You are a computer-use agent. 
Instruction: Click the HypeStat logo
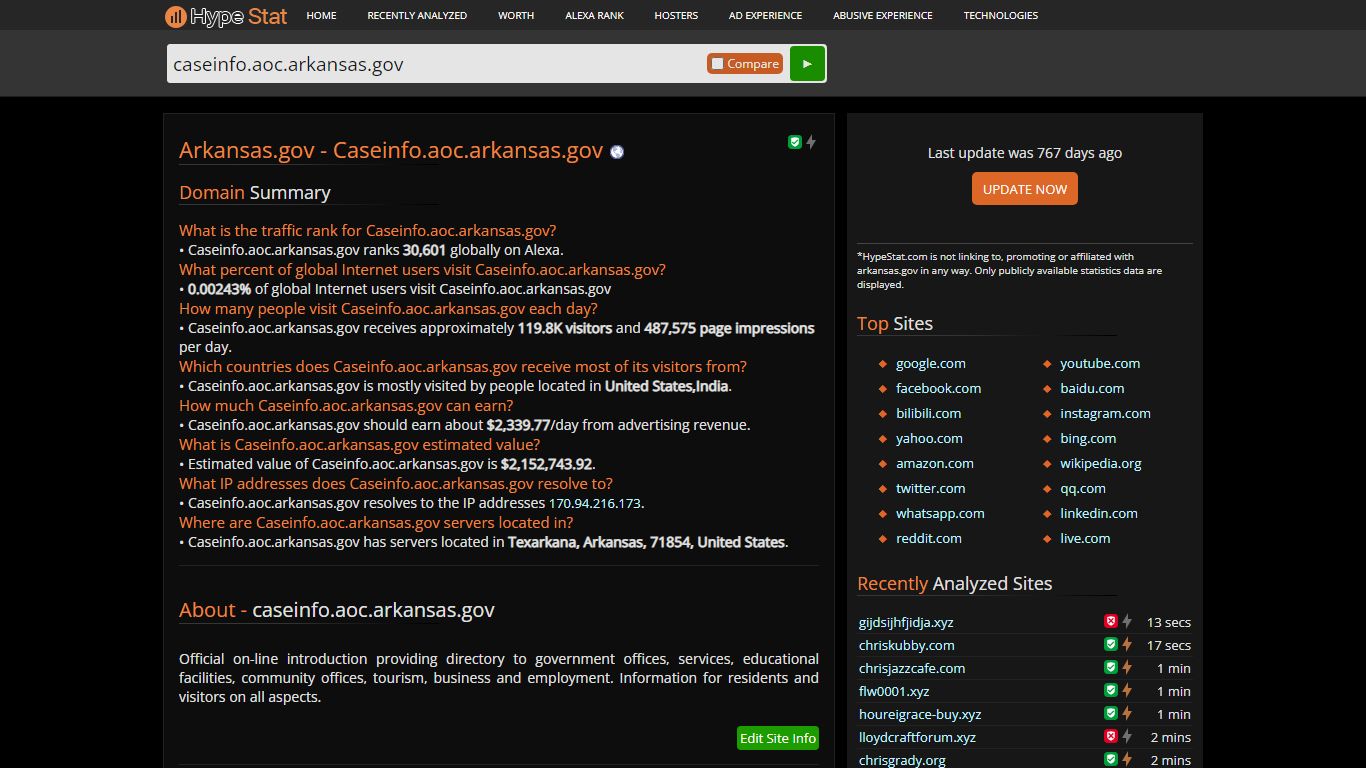click(x=226, y=16)
